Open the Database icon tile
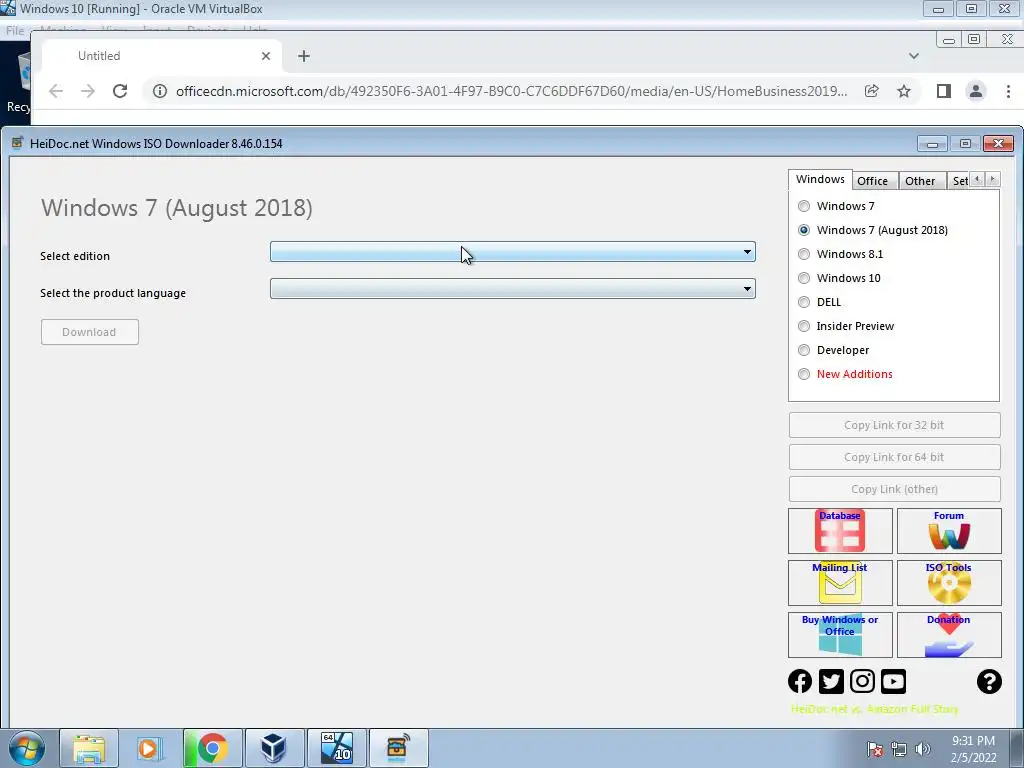This screenshot has height=768, width=1024. [x=840, y=531]
